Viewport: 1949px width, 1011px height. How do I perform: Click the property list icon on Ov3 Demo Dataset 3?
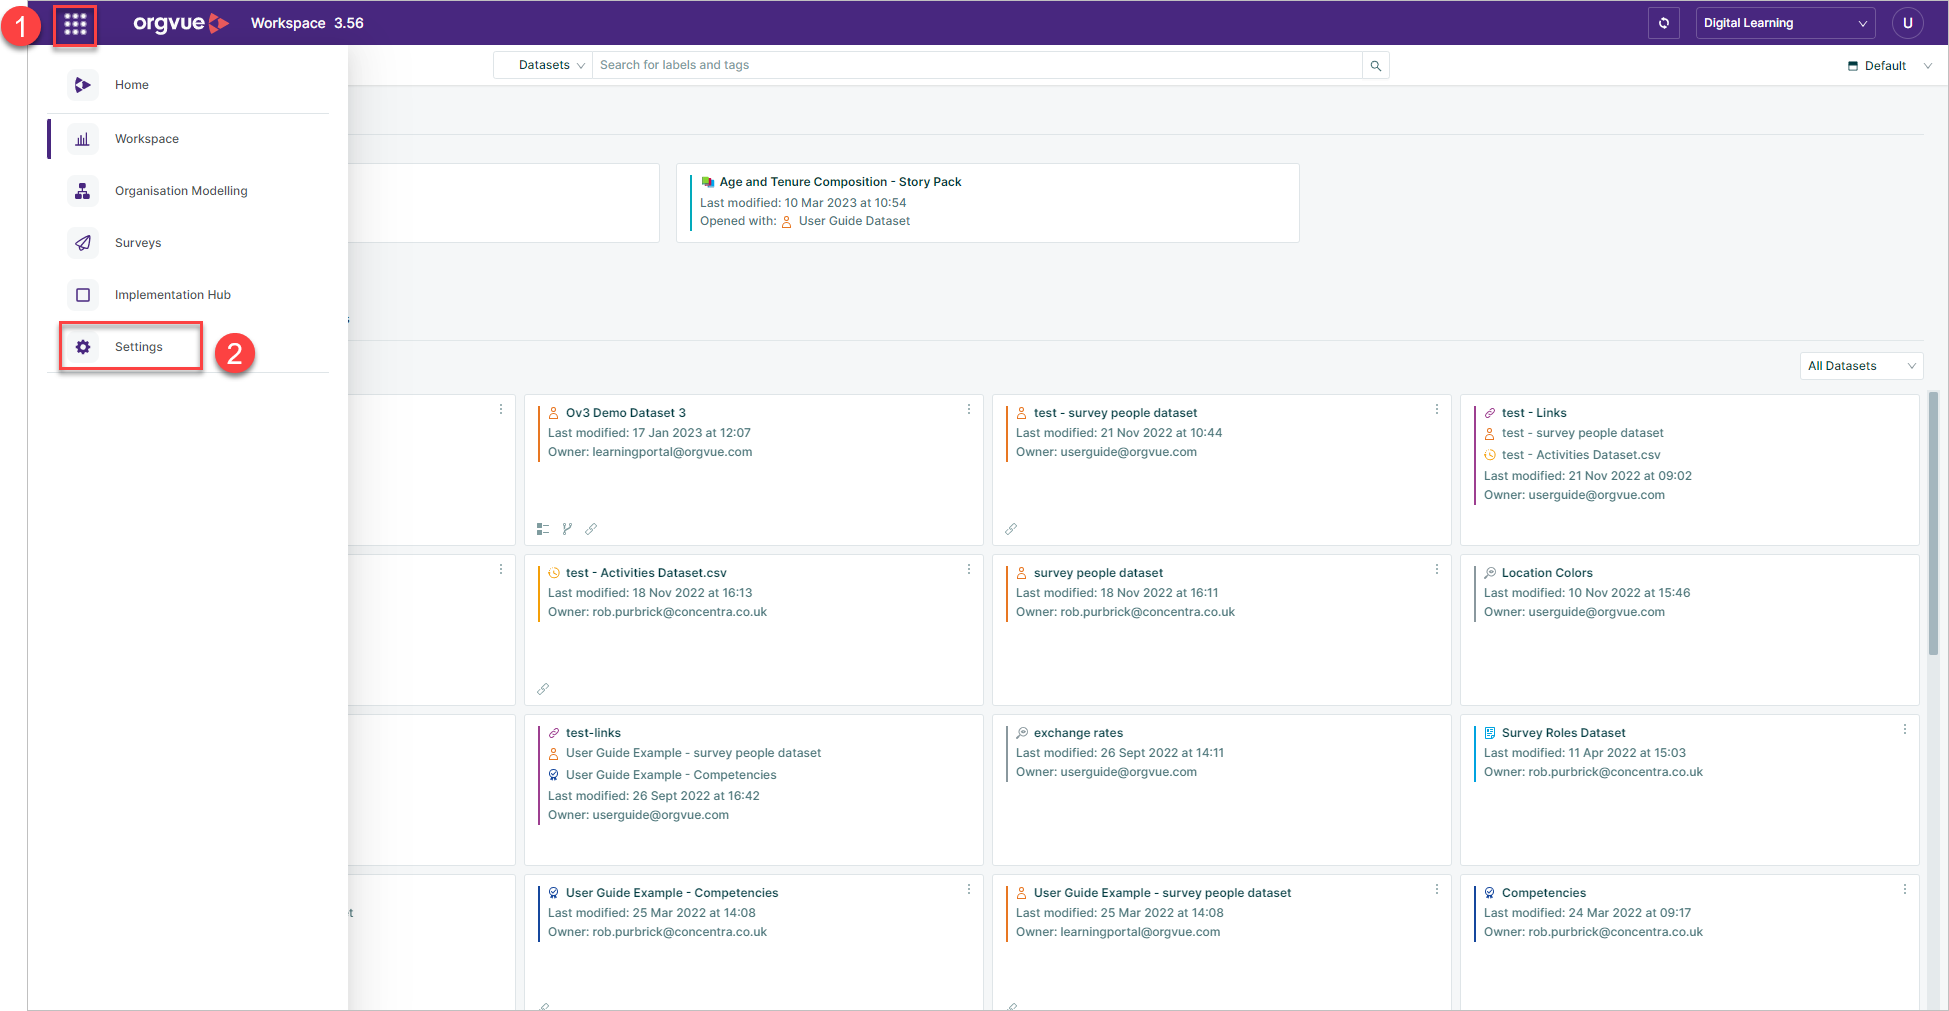[x=543, y=528]
